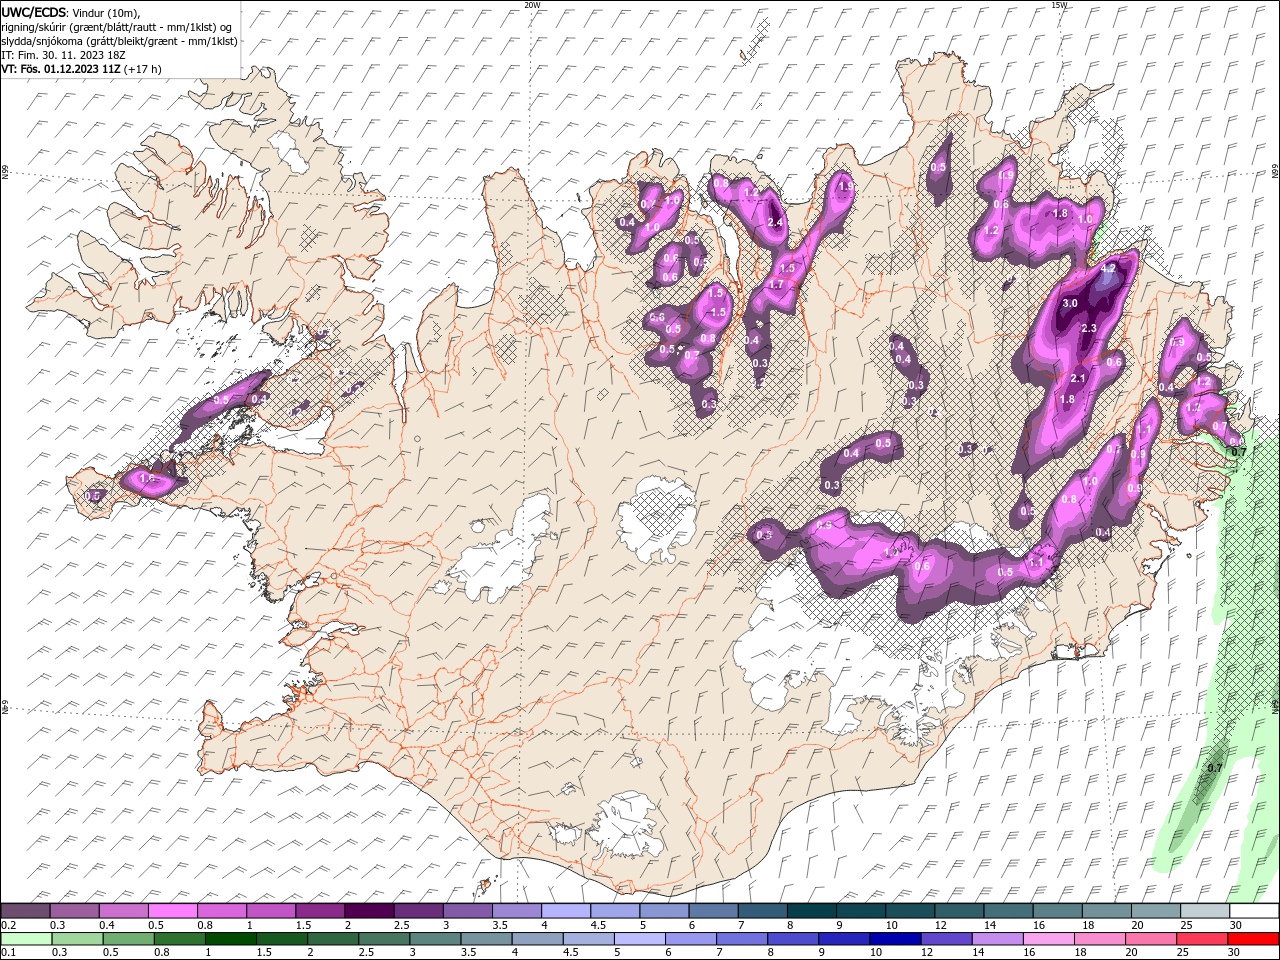Select the palest green rain swatch at 0.1

[26, 939]
